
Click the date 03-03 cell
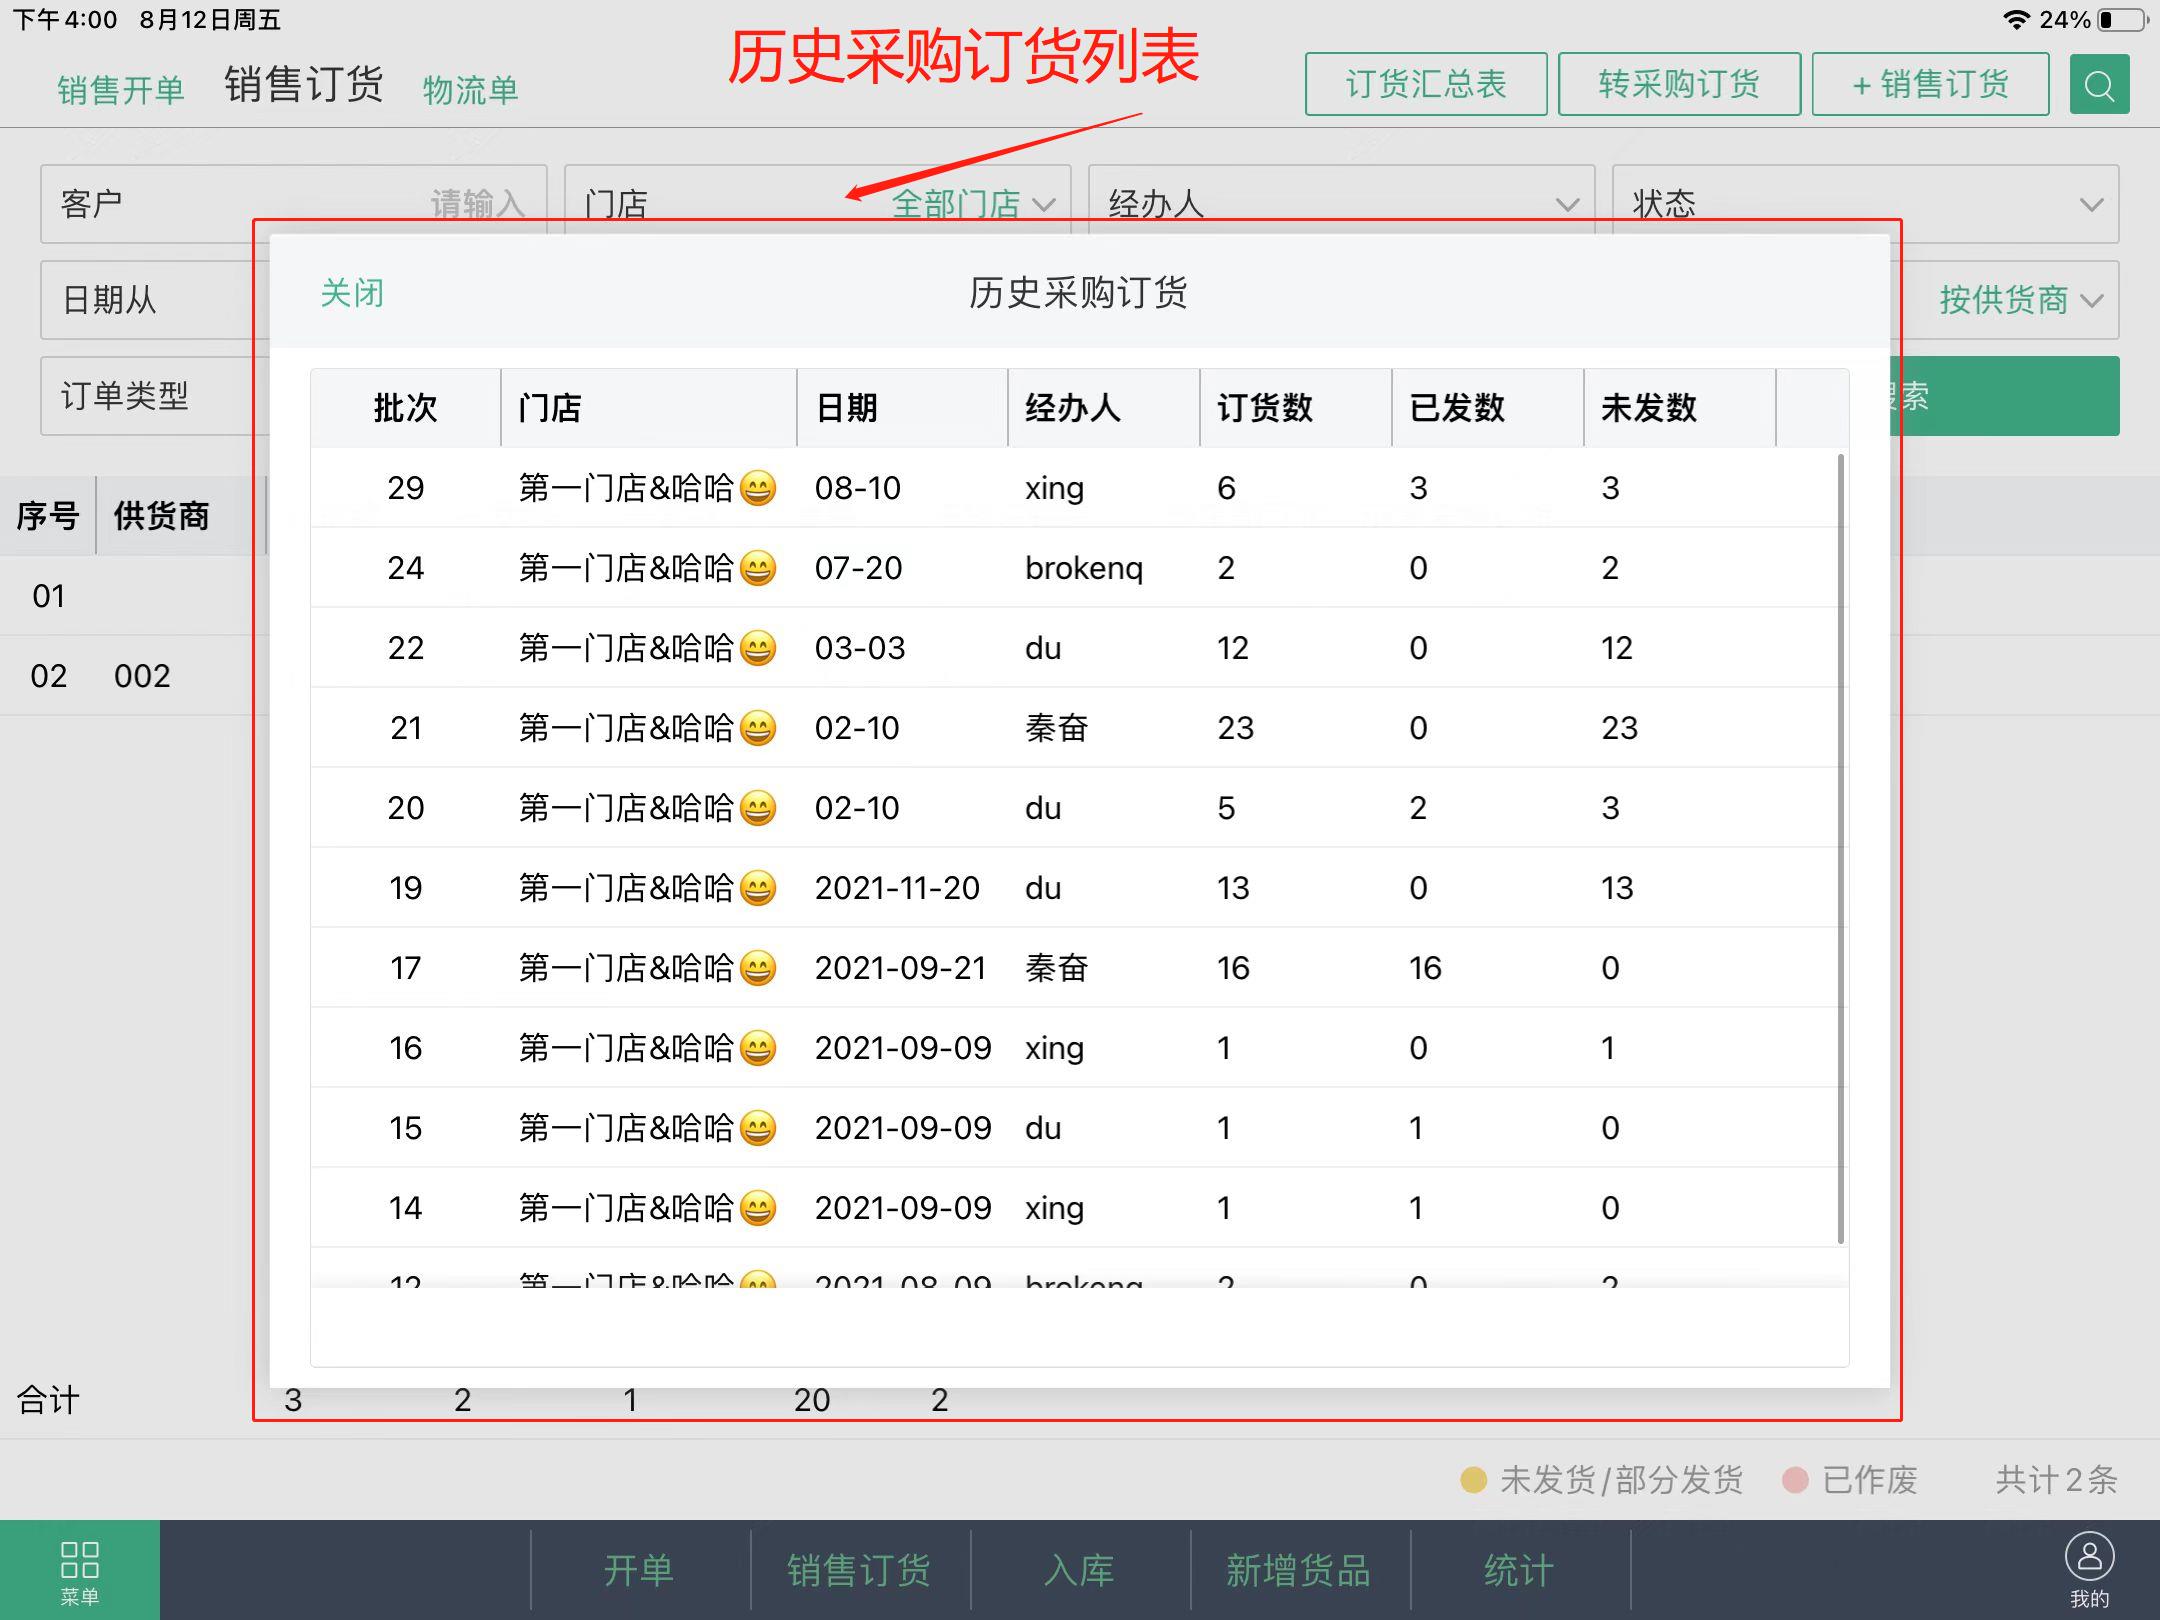coord(860,648)
